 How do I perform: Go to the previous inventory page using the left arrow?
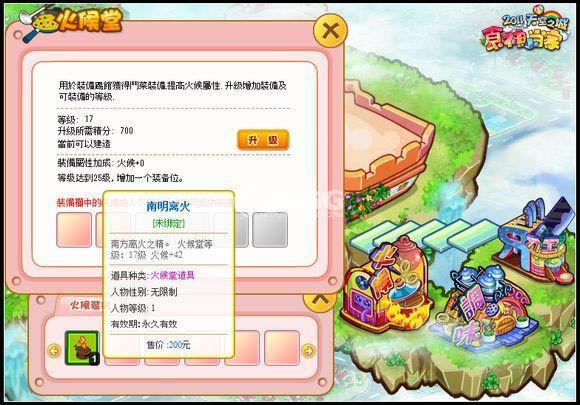coord(54,350)
